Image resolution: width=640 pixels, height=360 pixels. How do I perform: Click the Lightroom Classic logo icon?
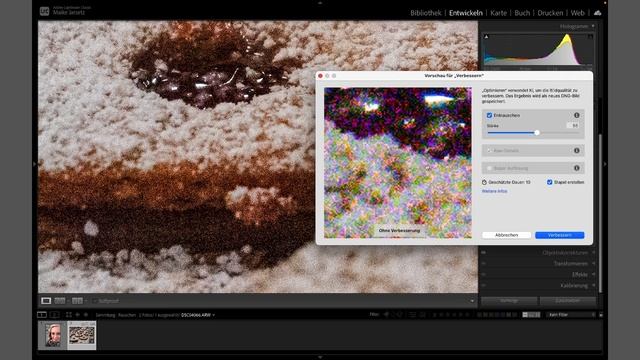pyautogui.click(x=44, y=11)
